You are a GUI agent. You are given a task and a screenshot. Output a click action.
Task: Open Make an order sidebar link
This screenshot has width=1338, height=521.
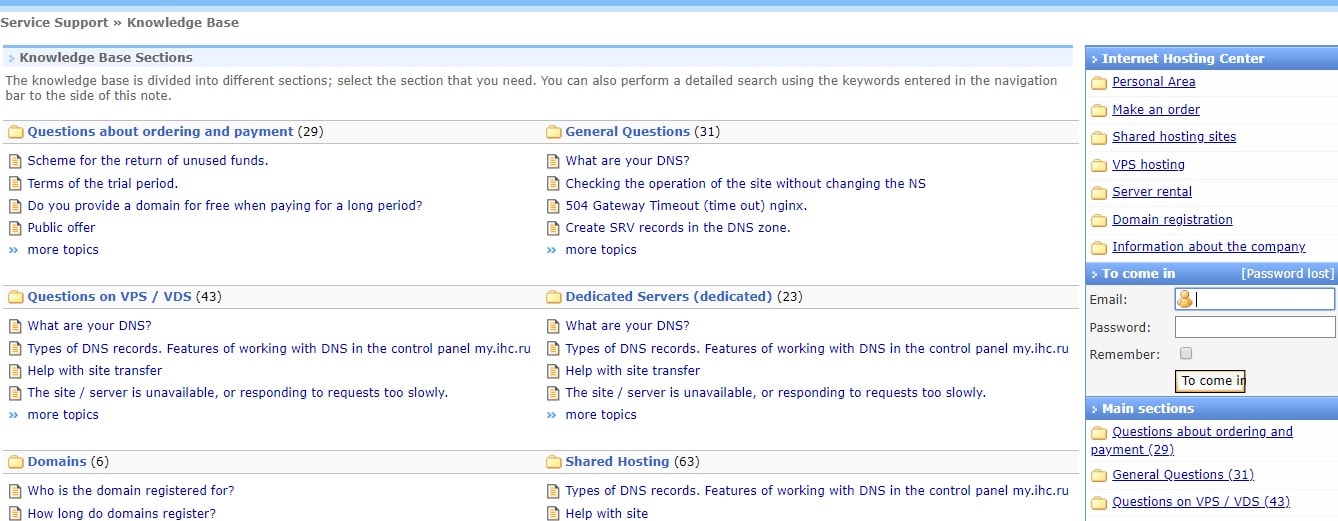[1156, 110]
